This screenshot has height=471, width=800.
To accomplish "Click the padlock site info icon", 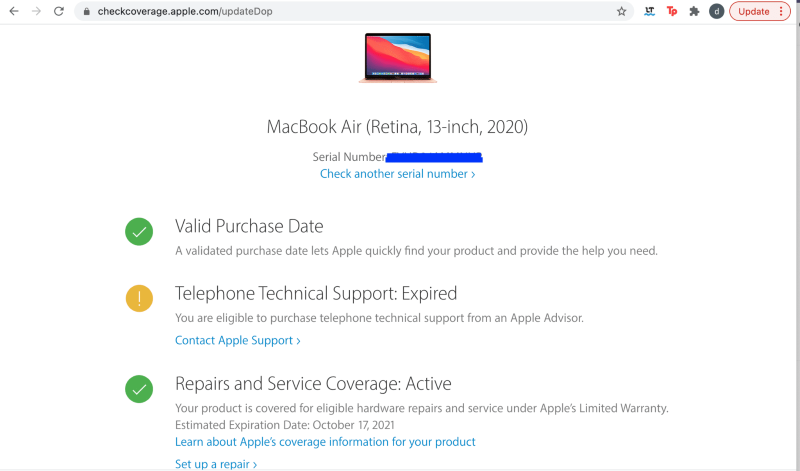I will [87, 12].
